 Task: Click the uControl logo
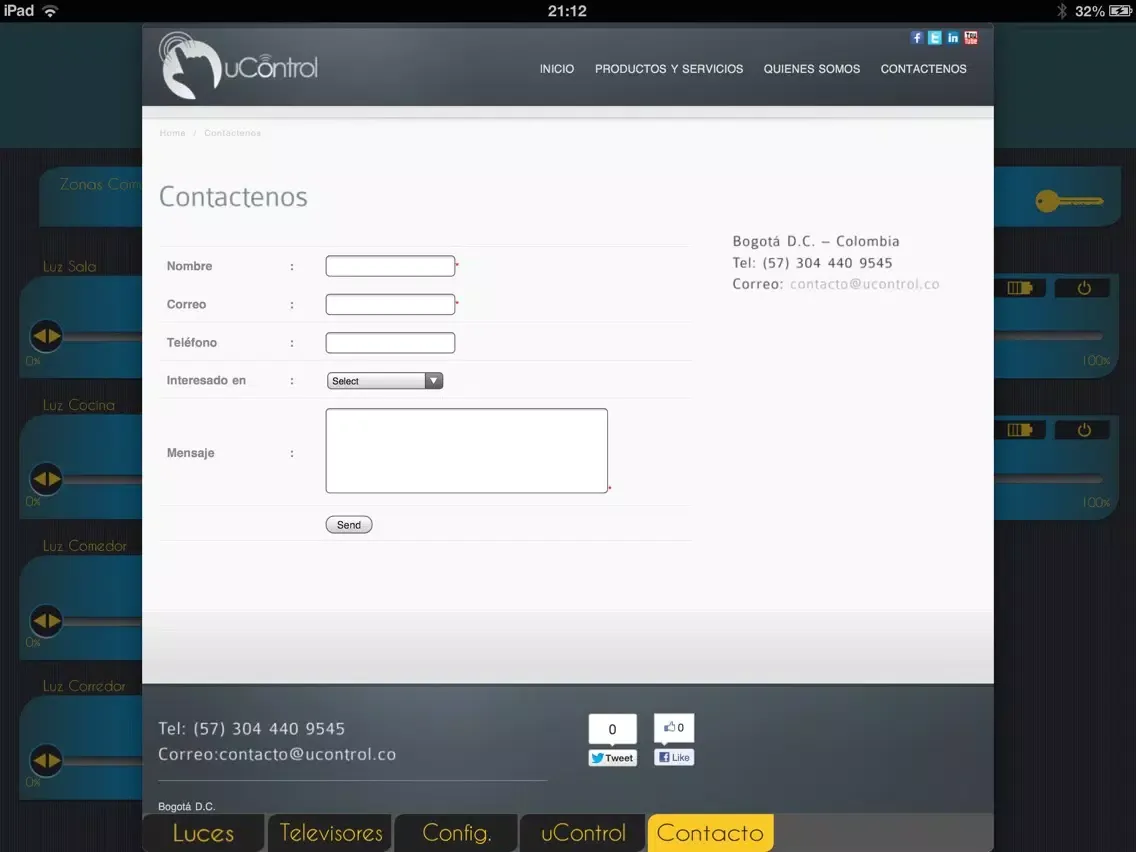click(x=239, y=66)
